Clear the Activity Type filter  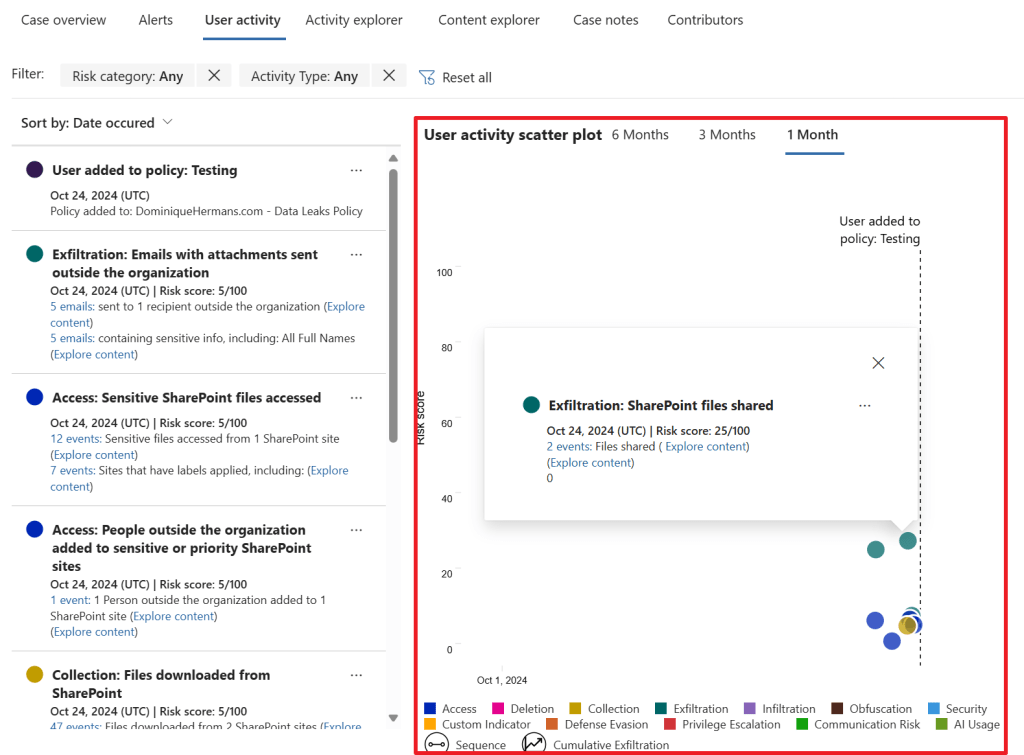coord(389,76)
